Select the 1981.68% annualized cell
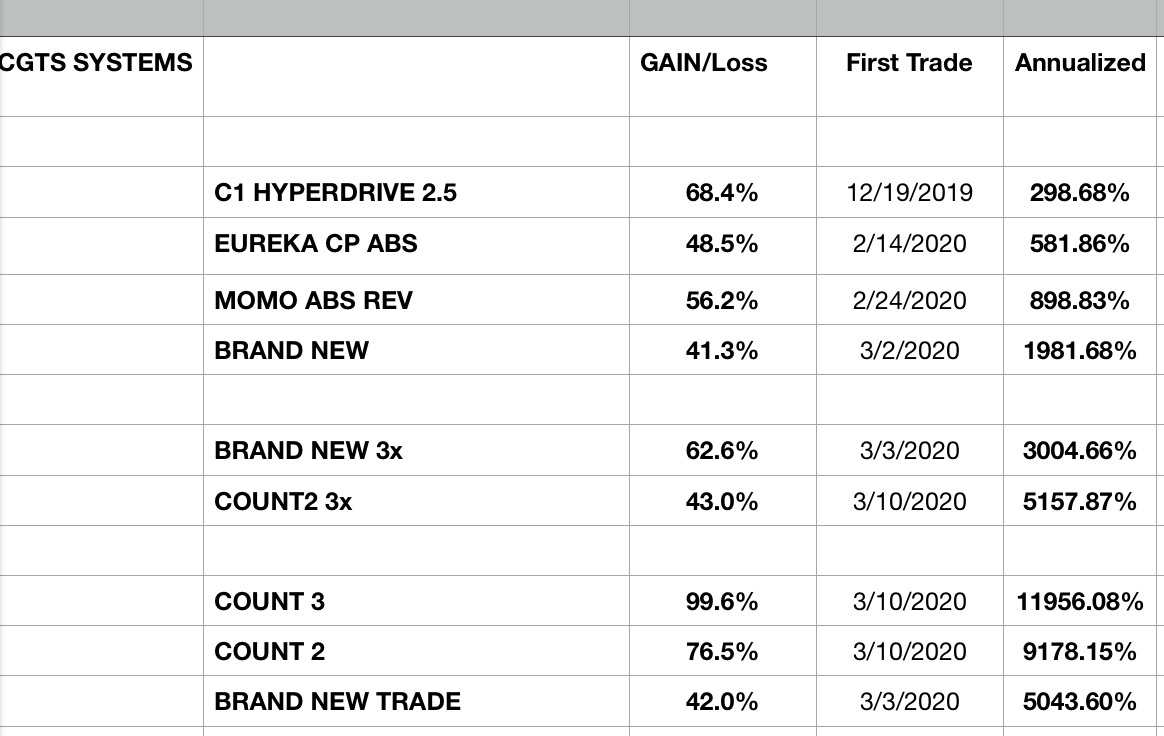Viewport: 1164px width, 736px height. point(1080,351)
